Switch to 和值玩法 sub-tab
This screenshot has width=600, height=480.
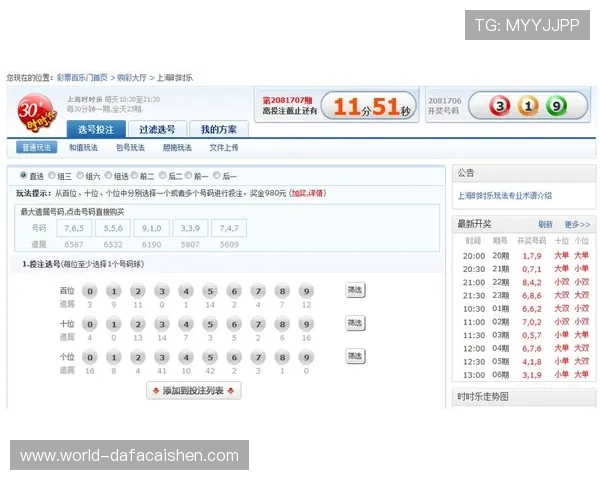(83, 147)
